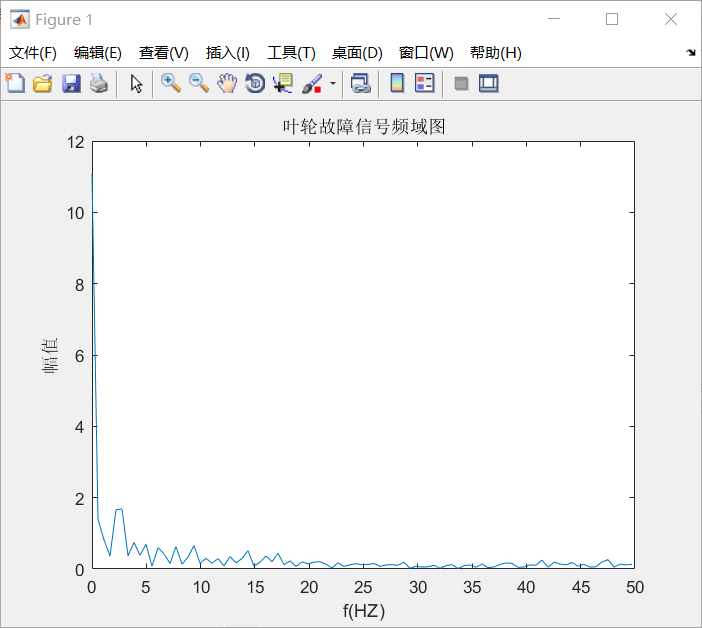Screen dimensions: 702x628
Task: Close the Figure 1 window
Action: (671, 19)
